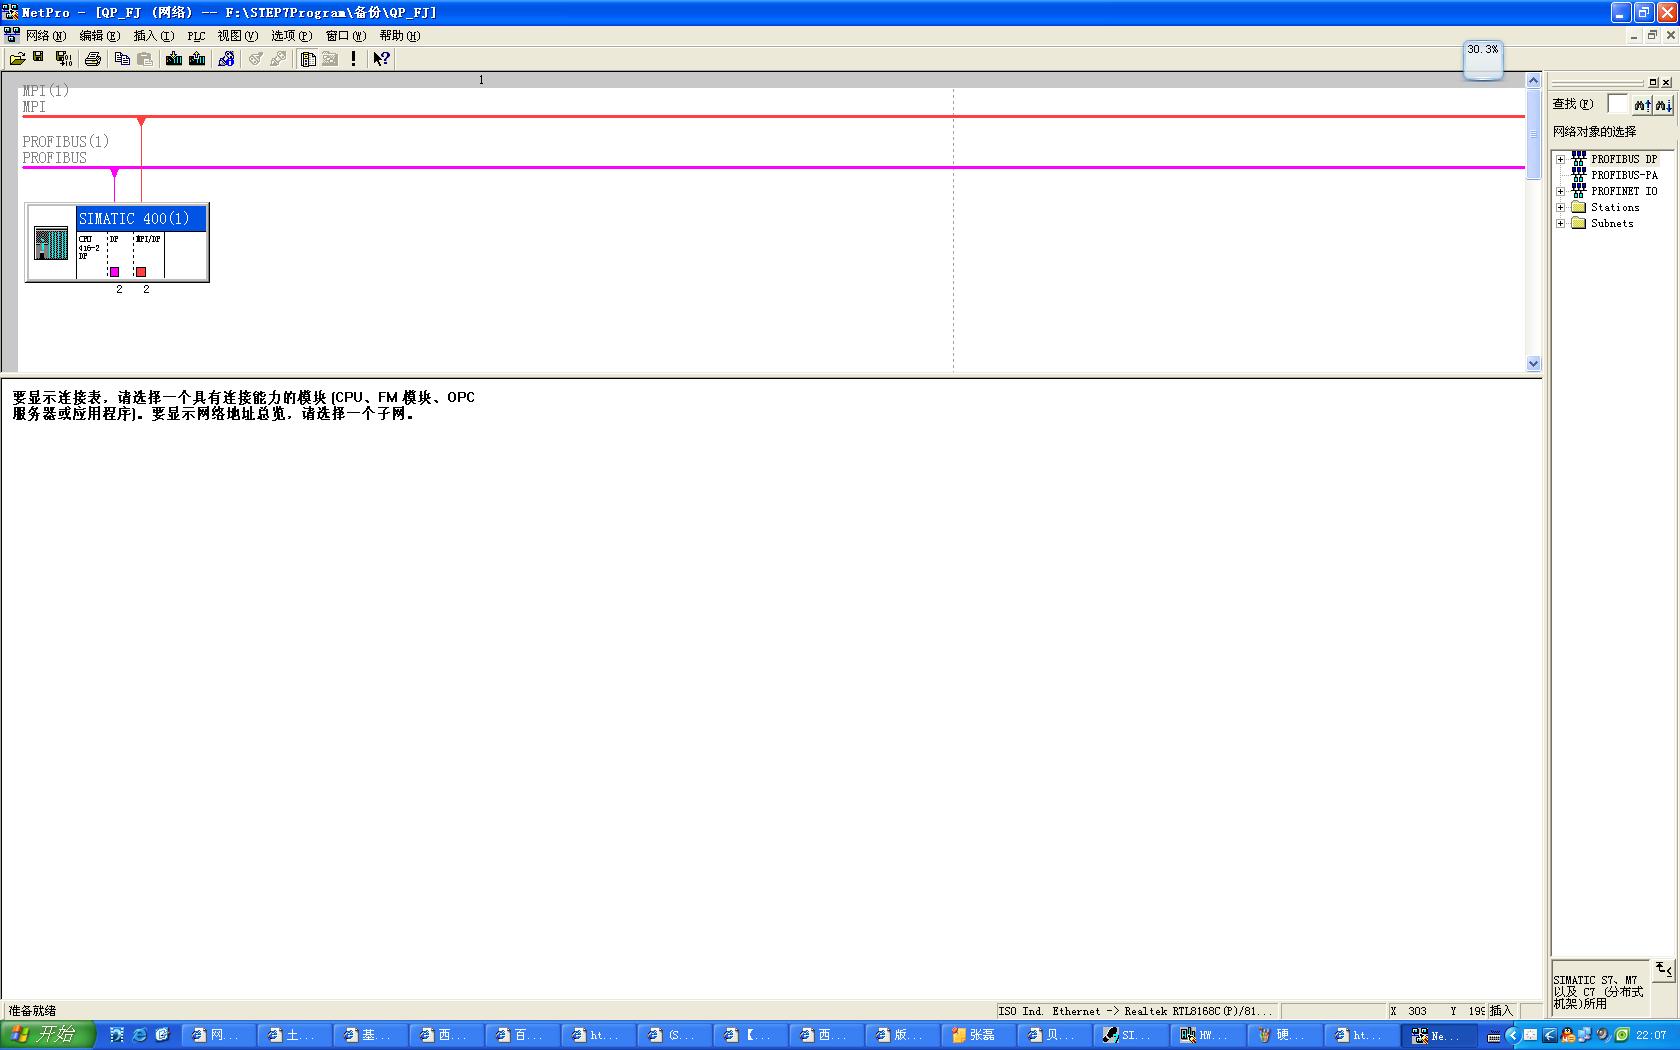This screenshot has height=1050, width=1680.
Task: Click the PROFIBUS(1) subnet label
Action: 65,142
